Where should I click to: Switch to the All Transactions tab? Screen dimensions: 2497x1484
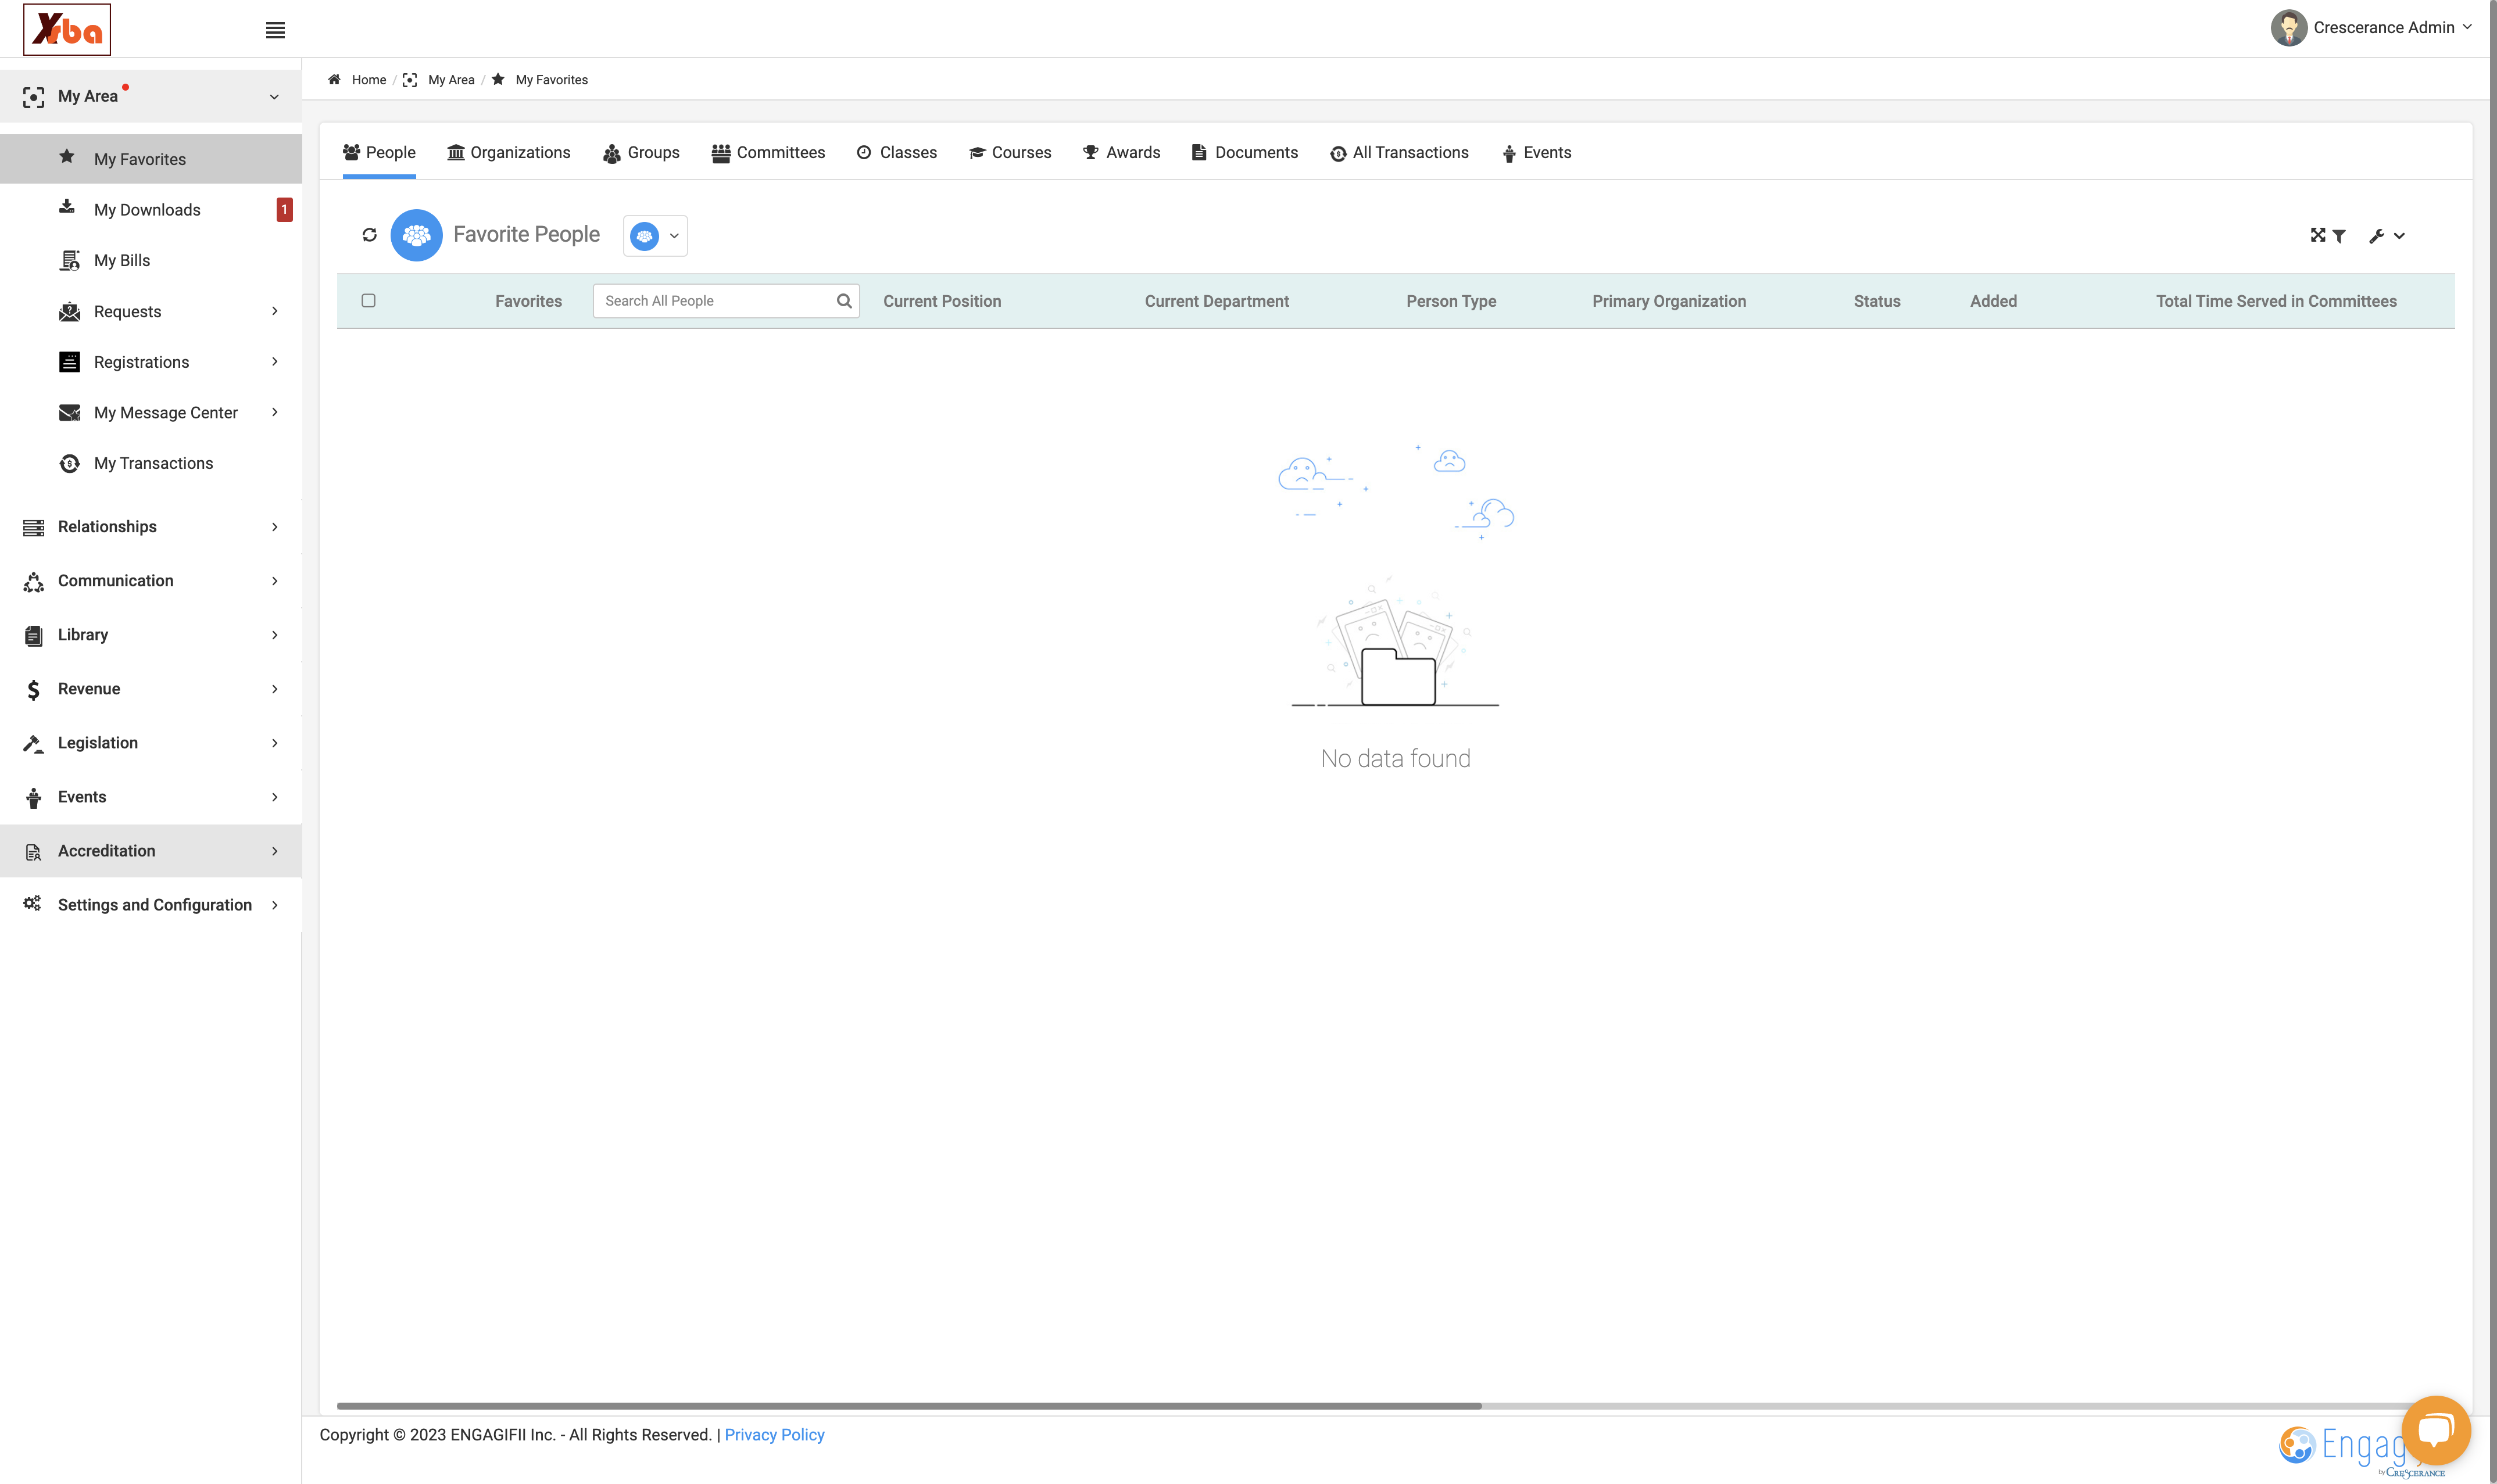point(1399,153)
